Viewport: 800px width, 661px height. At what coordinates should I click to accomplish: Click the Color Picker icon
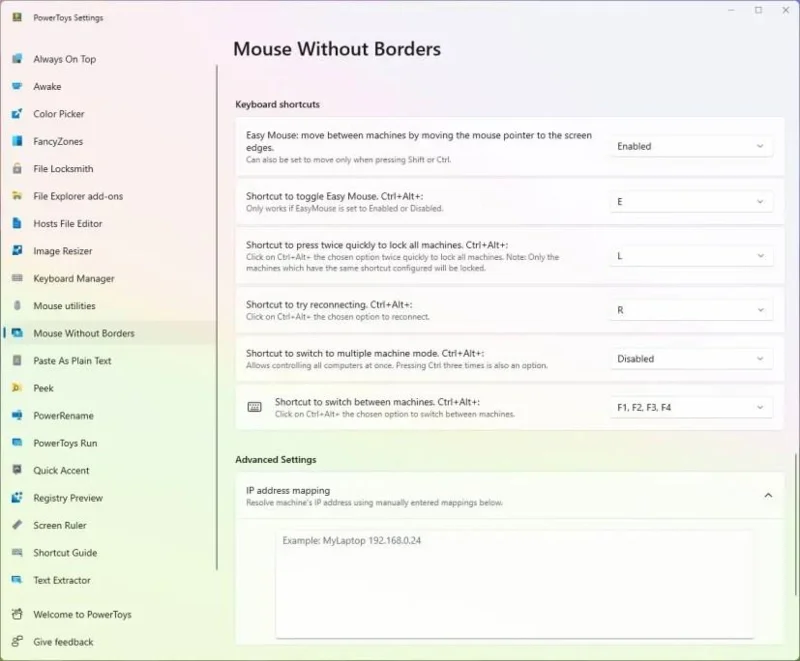[17, 114]
